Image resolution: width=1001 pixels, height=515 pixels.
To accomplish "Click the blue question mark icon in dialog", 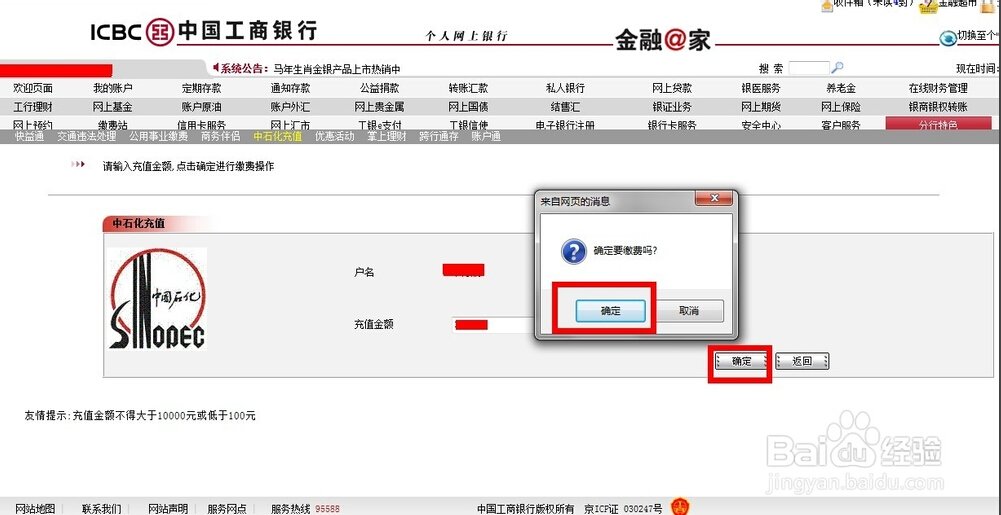I will (x=573, y=251).
